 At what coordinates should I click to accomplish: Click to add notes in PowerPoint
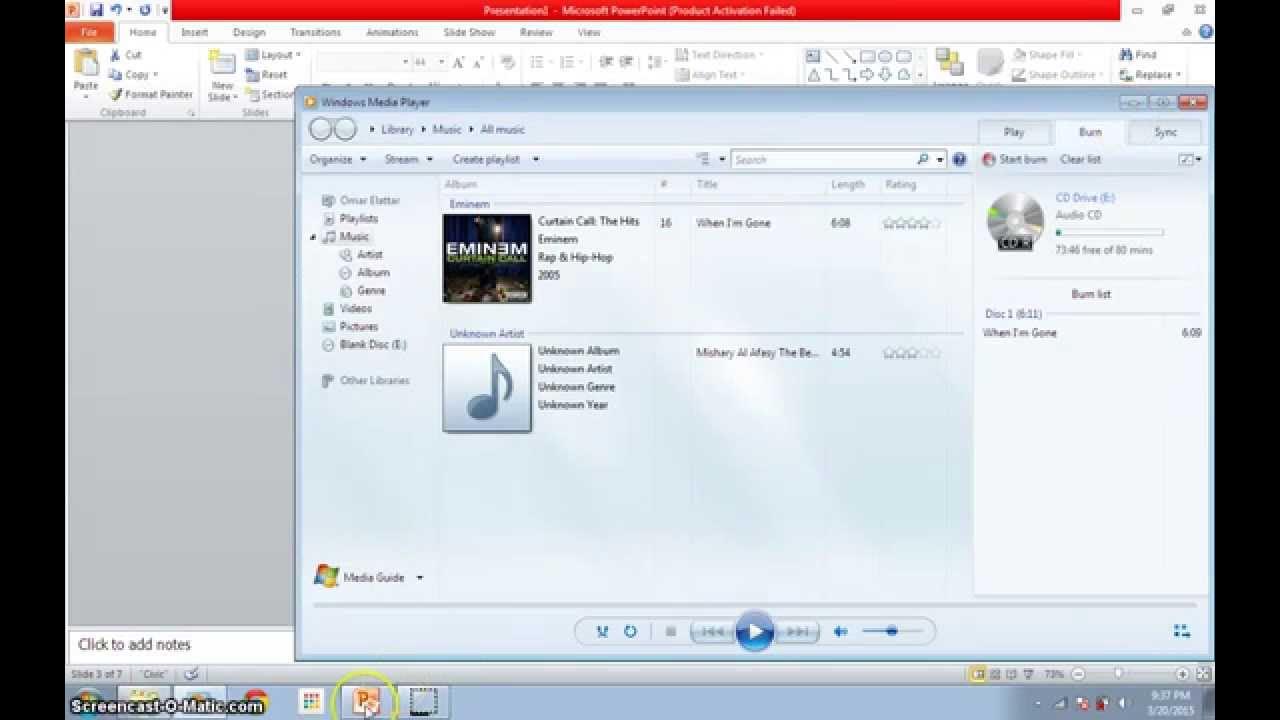coord(134,645)
